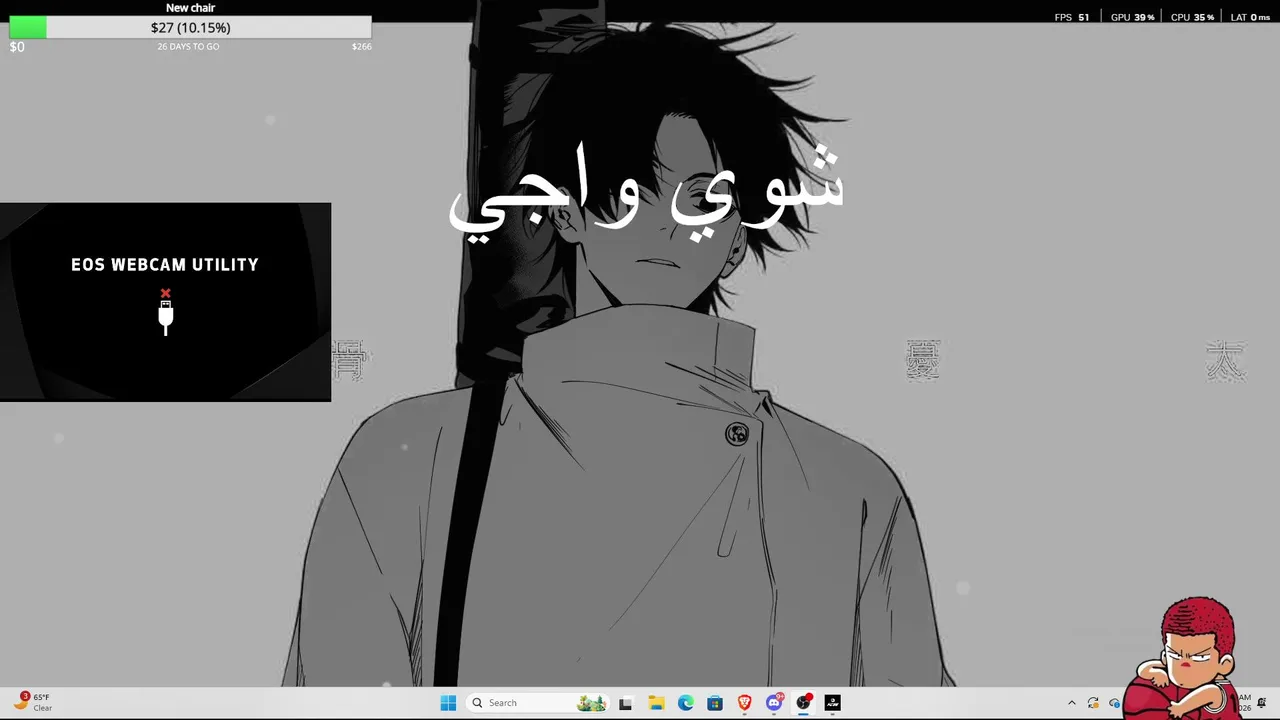Click the Arabic subtitle text overlay
Screen dimensions: 1280x720
click(x=647, y=192)
